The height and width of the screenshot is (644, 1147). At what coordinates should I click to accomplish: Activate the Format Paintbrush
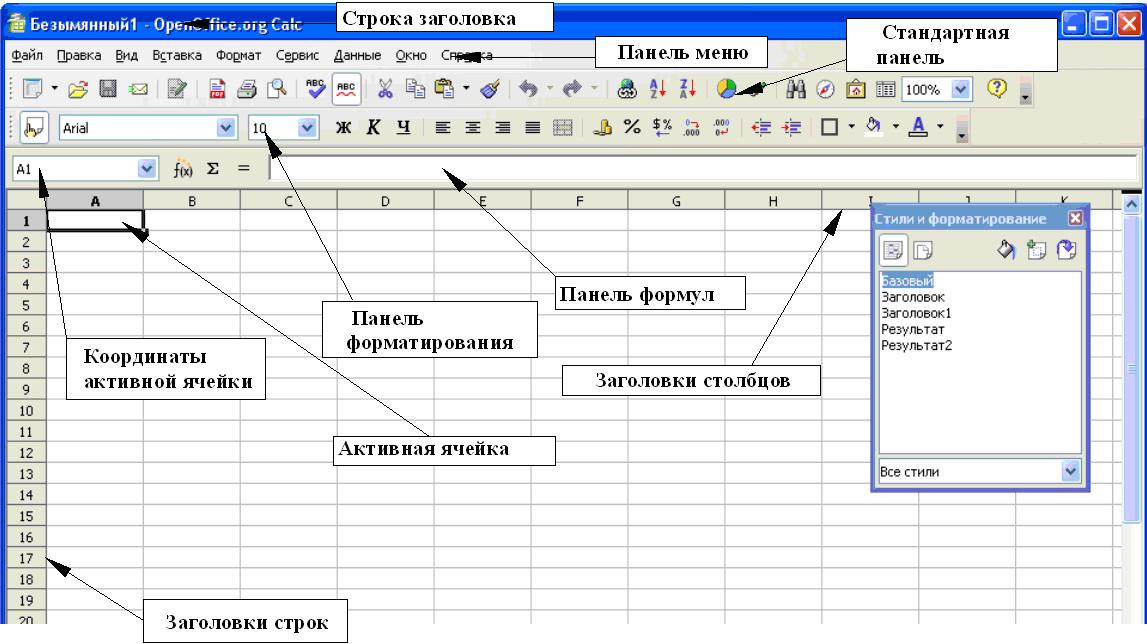pos(490,89)
